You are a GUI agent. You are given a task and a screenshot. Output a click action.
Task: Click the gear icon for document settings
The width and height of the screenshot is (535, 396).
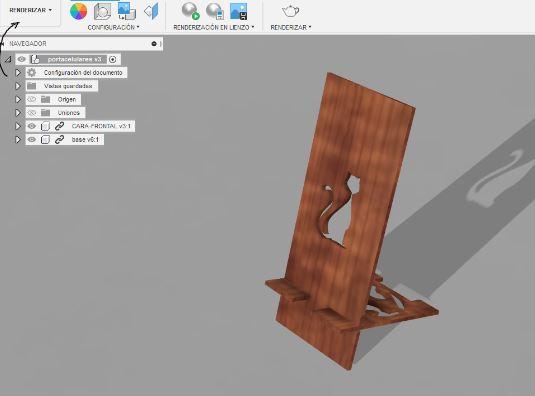[31, 72]
